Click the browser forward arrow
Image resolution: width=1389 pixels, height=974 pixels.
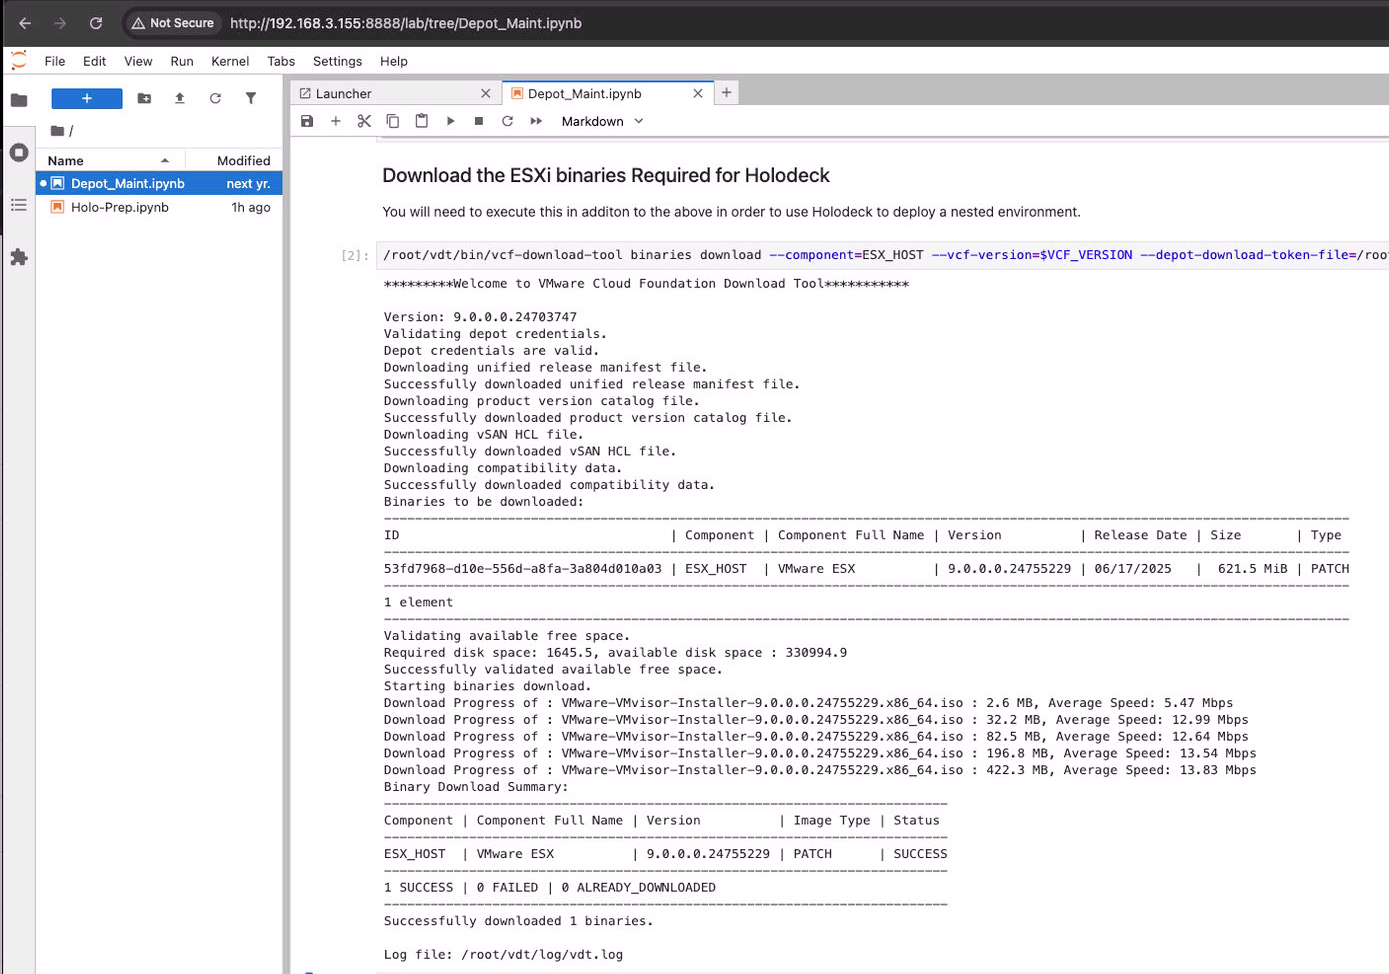tap(60, 23)
